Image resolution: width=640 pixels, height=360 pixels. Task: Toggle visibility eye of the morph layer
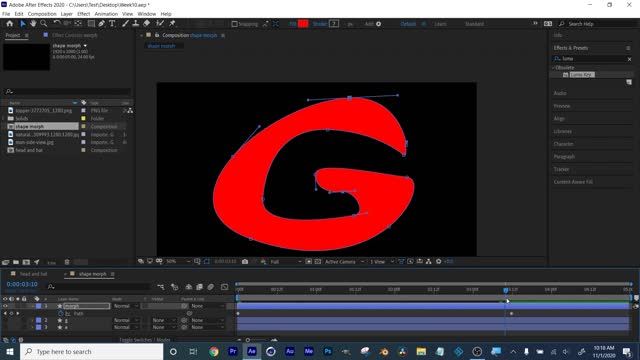(5, 306)
